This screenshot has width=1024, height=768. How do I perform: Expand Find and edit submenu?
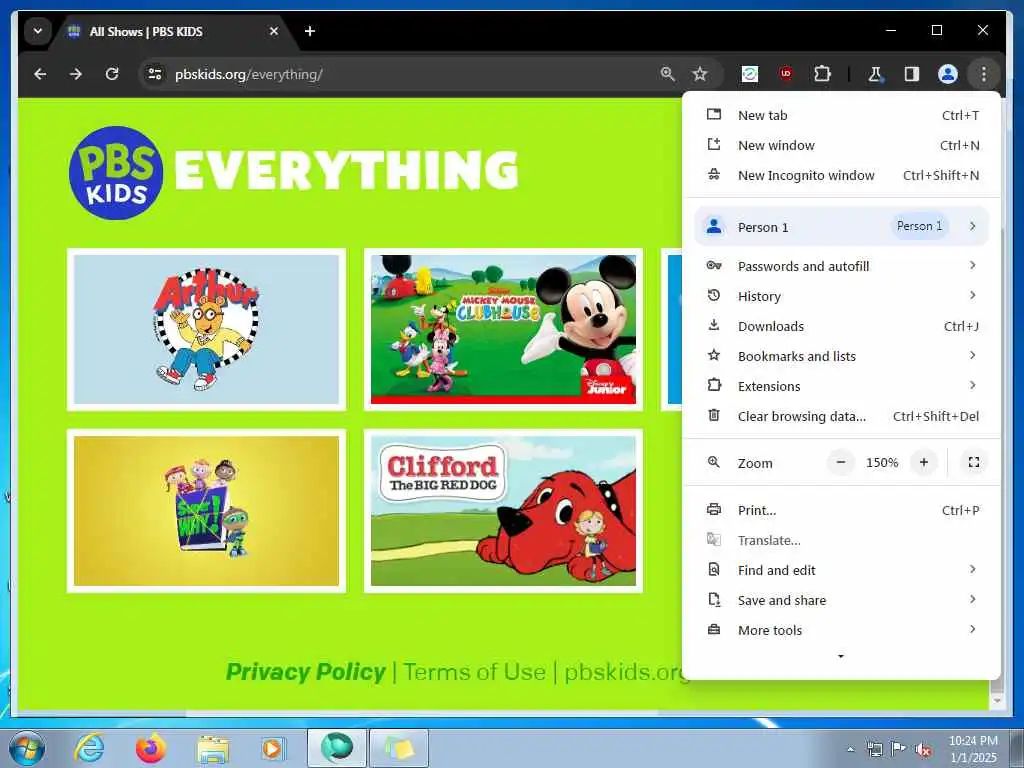click(x=841, y=570)
